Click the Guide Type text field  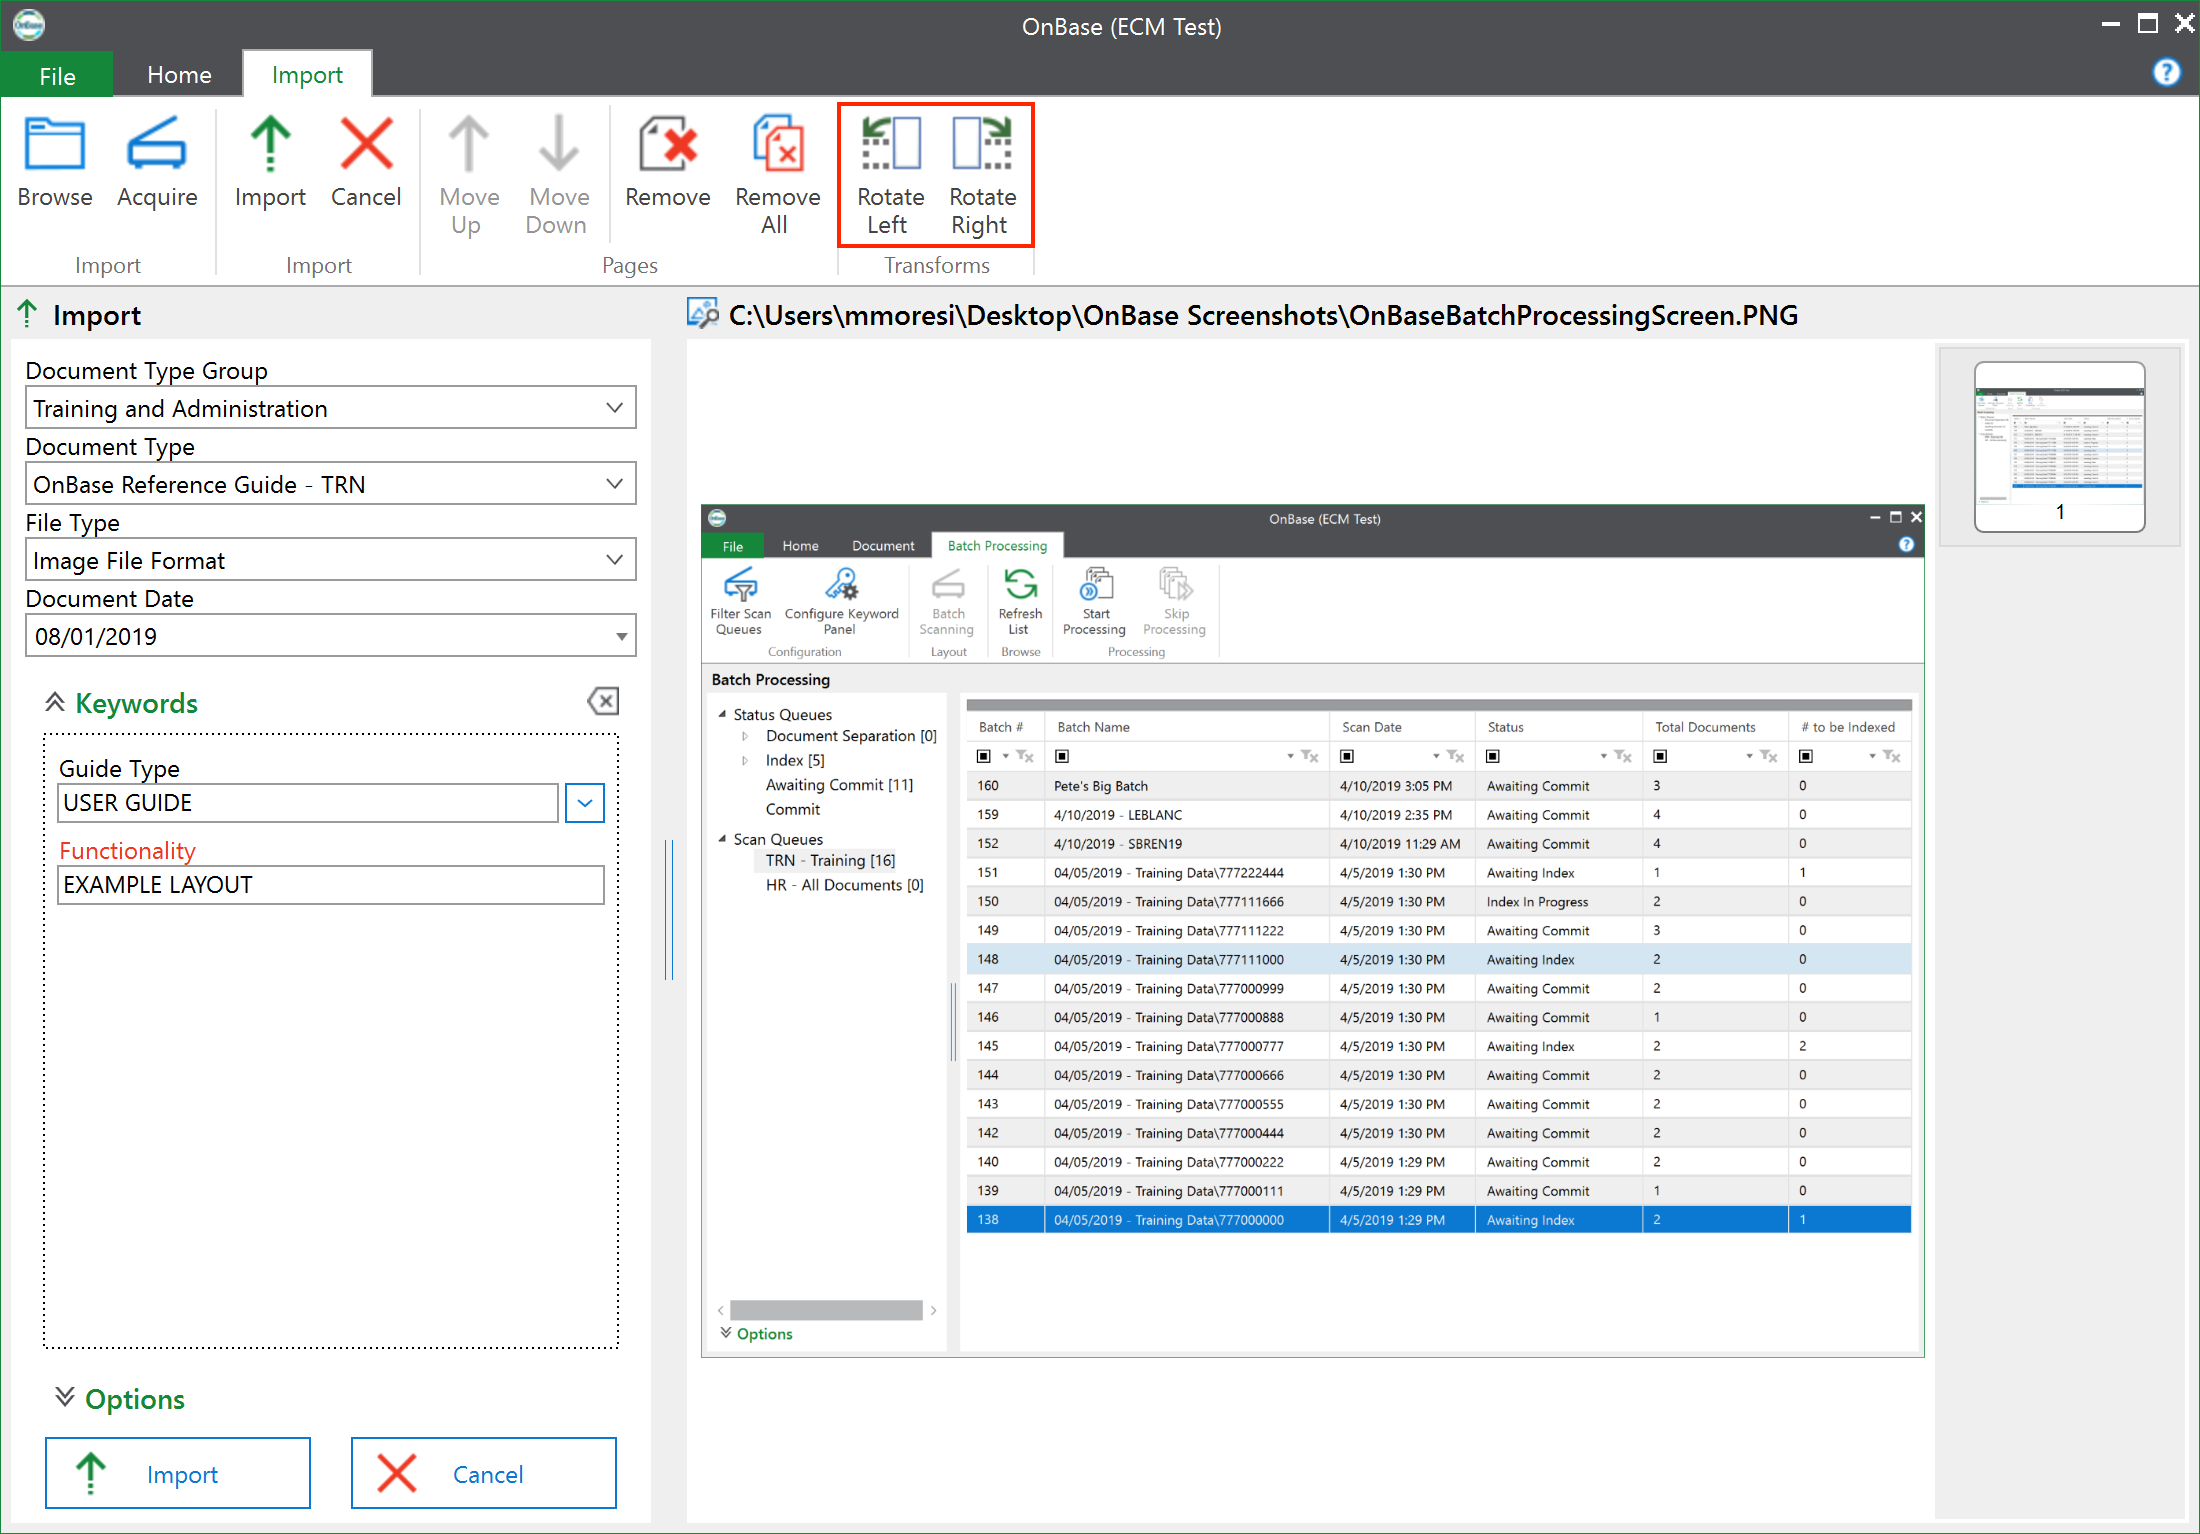pos(308,803)
